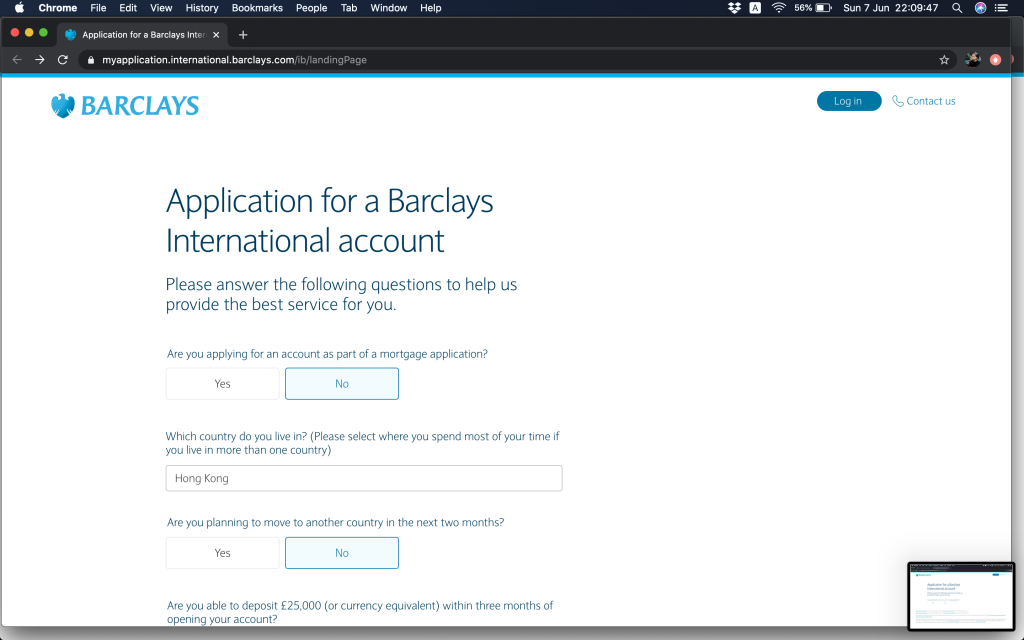Open the Bookmarks menu
The image size is (1024, 640).
257,8
